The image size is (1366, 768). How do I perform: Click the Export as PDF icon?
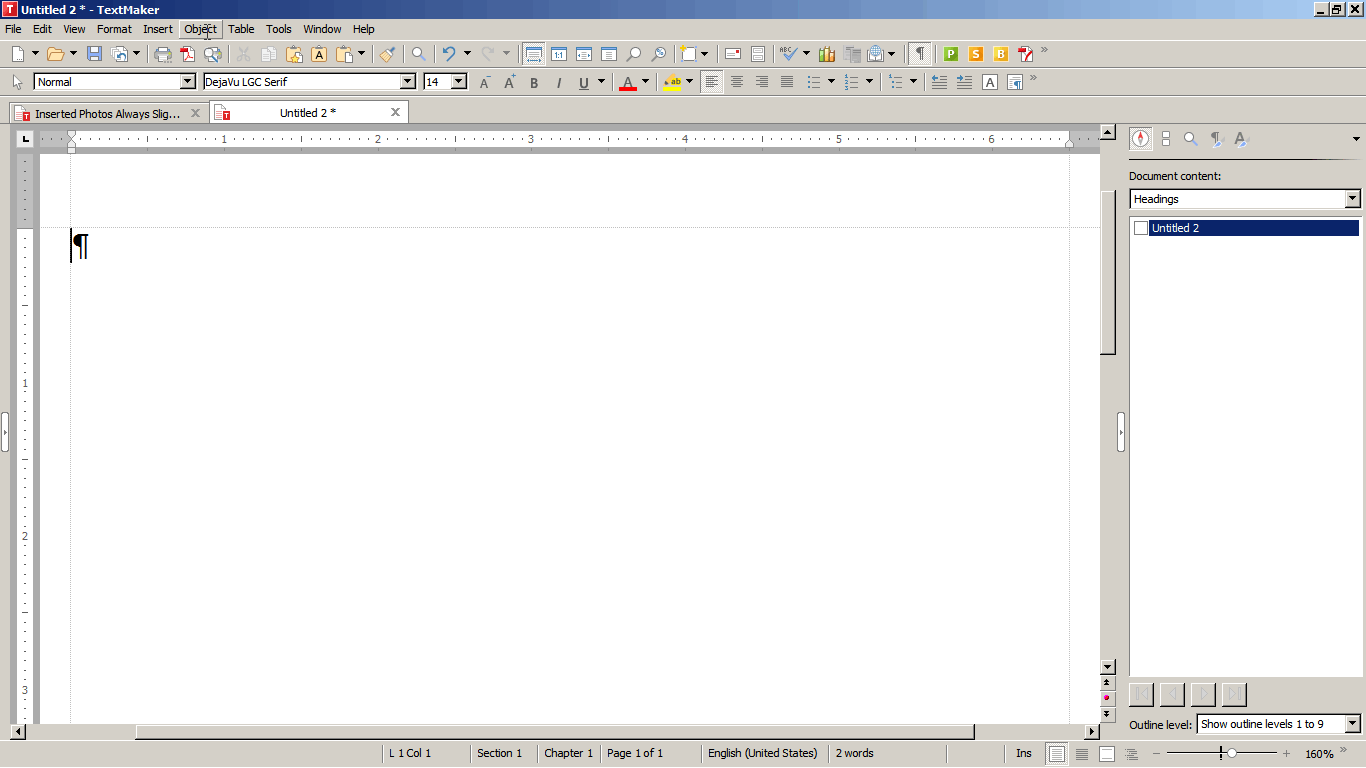pyautogui.click(x=187, y=54)
